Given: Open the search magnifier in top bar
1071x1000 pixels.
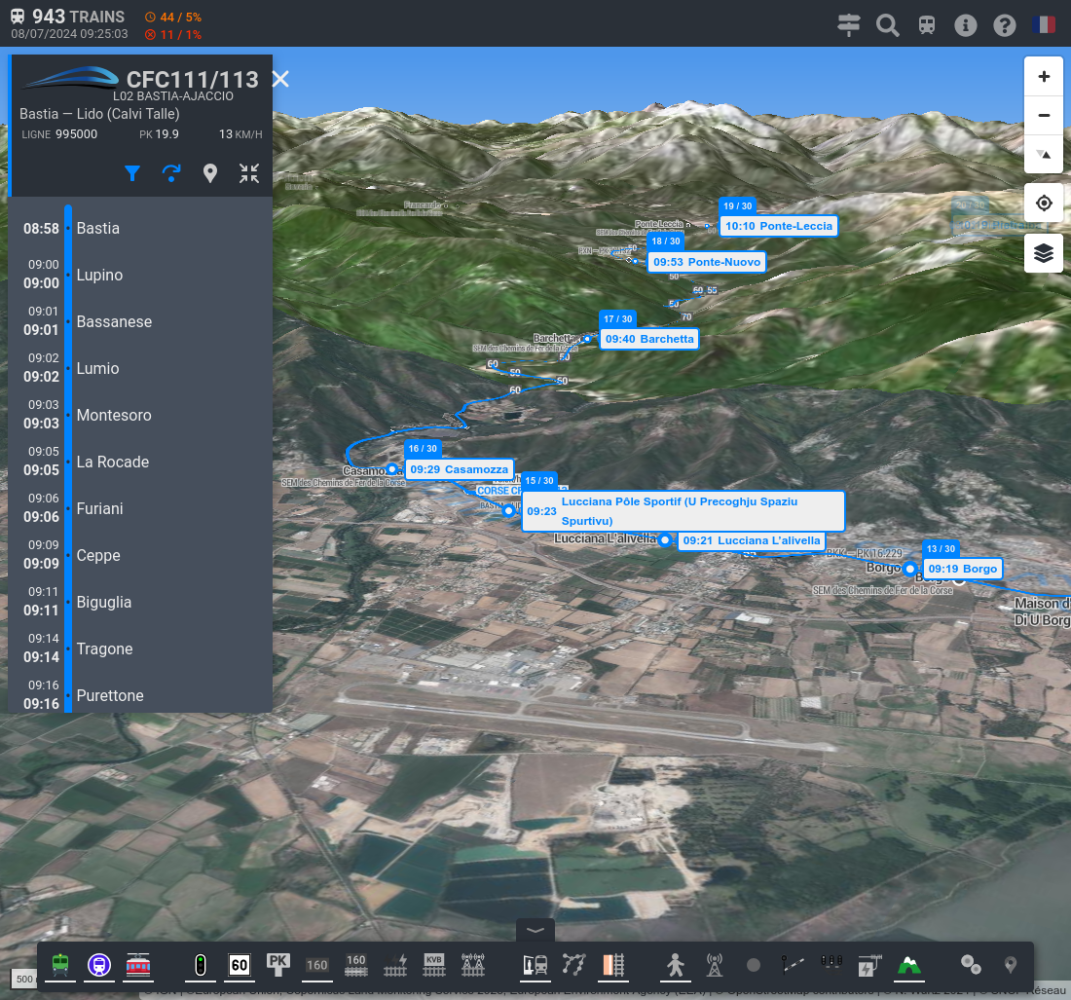Looking at the screenshot, I should [x=887, y=25].
